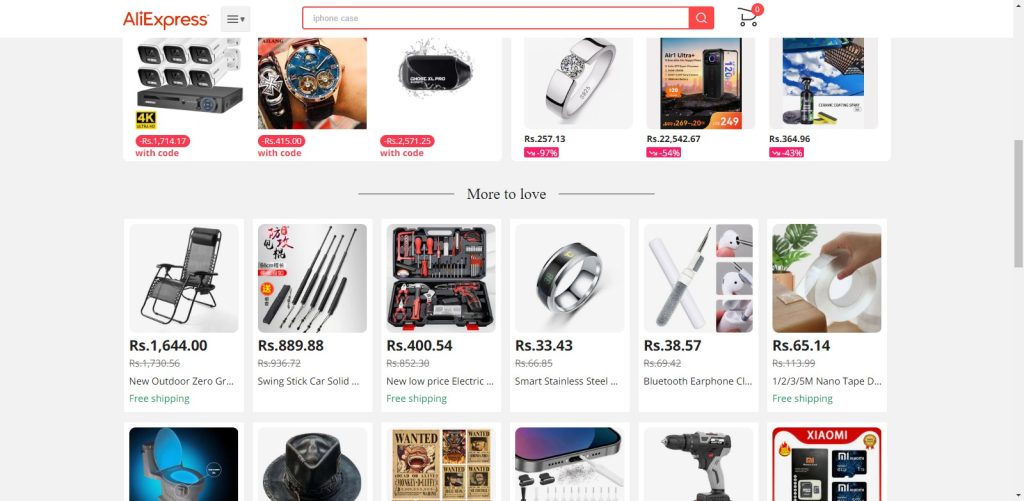Click the red search magnifier button
This screenshot has width=1024, height=501.
pyautogui.click(x=701, y=18)
